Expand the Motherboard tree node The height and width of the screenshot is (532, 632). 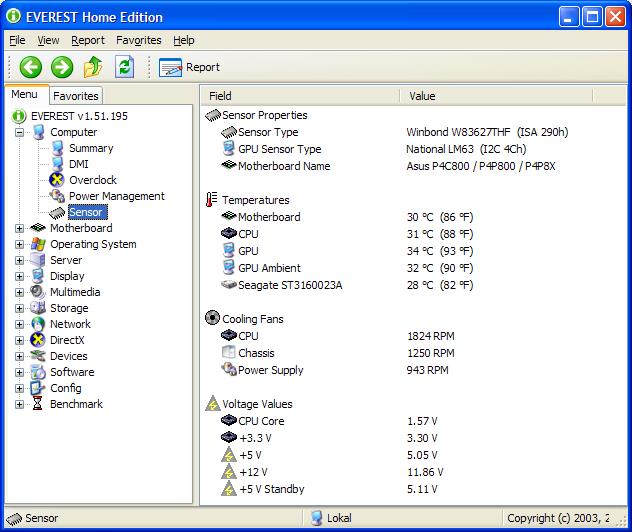[x=19, y=229]
